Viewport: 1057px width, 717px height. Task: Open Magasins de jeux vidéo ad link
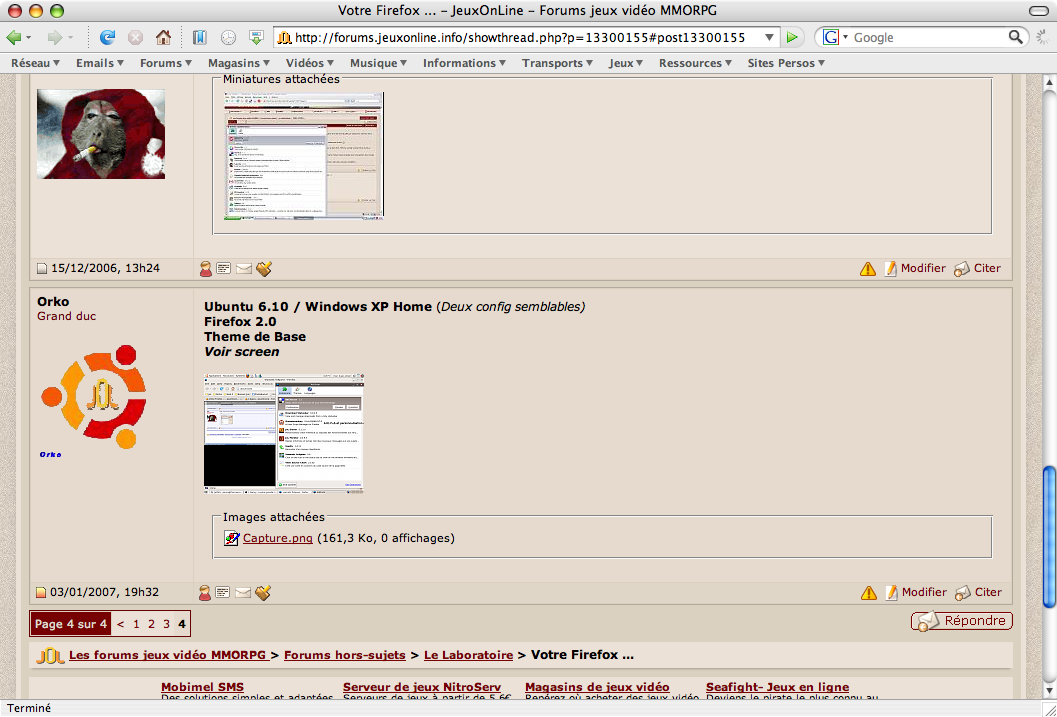coord(597,687)
